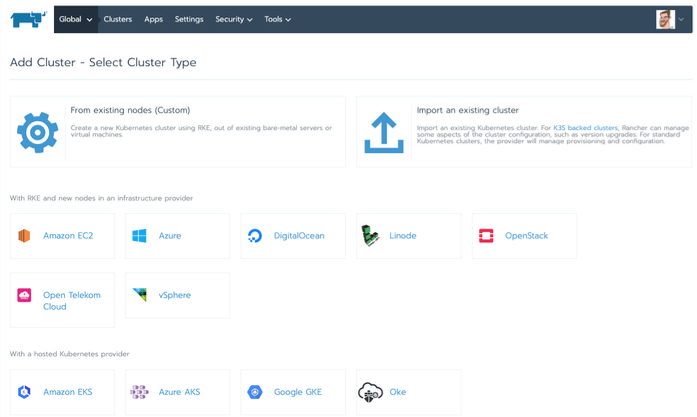Open the user avatar account menu

670,19
